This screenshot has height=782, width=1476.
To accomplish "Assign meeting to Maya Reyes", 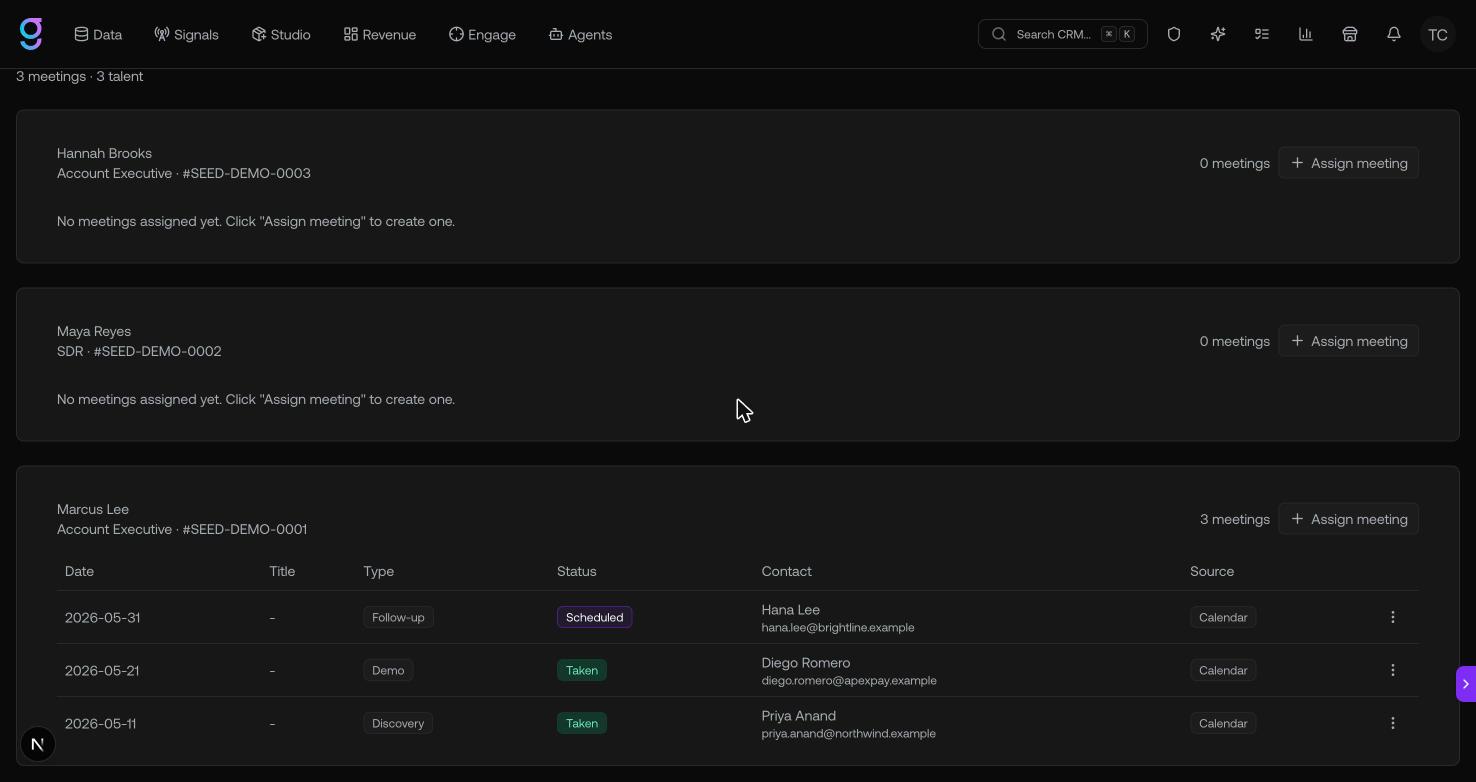I will (x=1348, y=341).
